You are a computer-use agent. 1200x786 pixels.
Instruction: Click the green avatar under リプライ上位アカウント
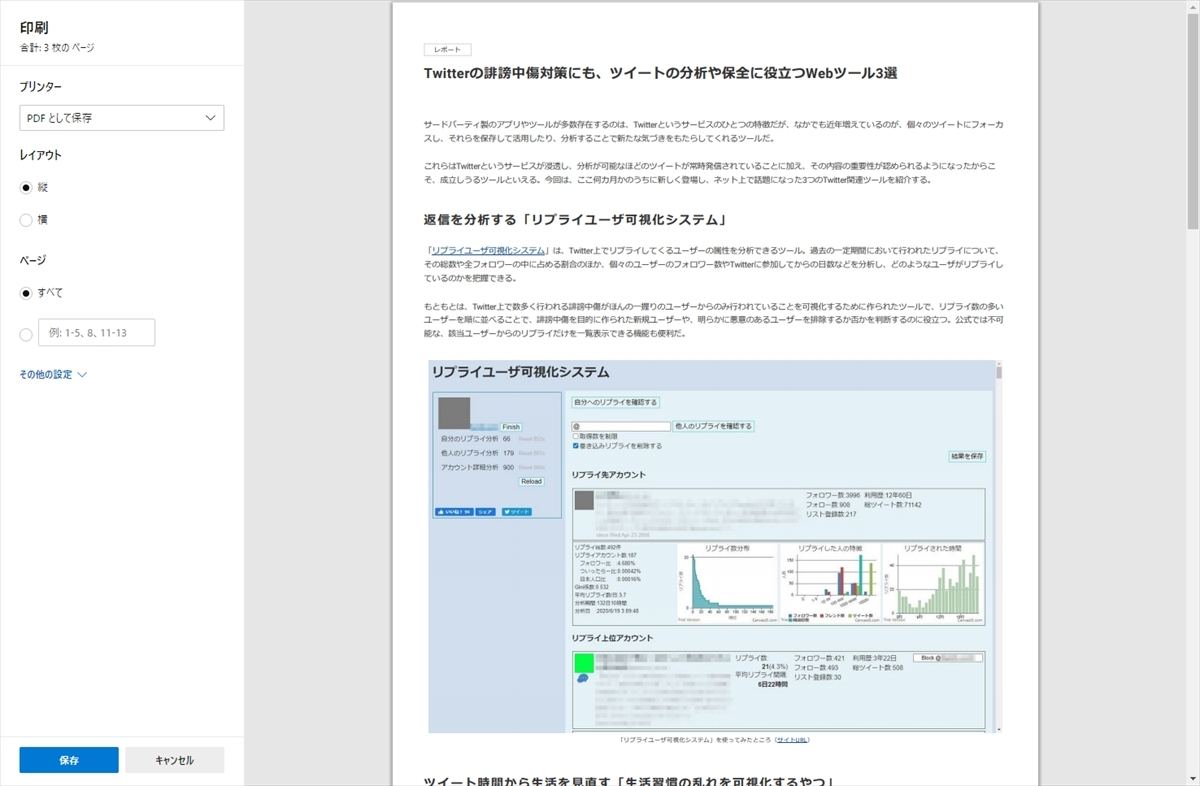point(584,662)
